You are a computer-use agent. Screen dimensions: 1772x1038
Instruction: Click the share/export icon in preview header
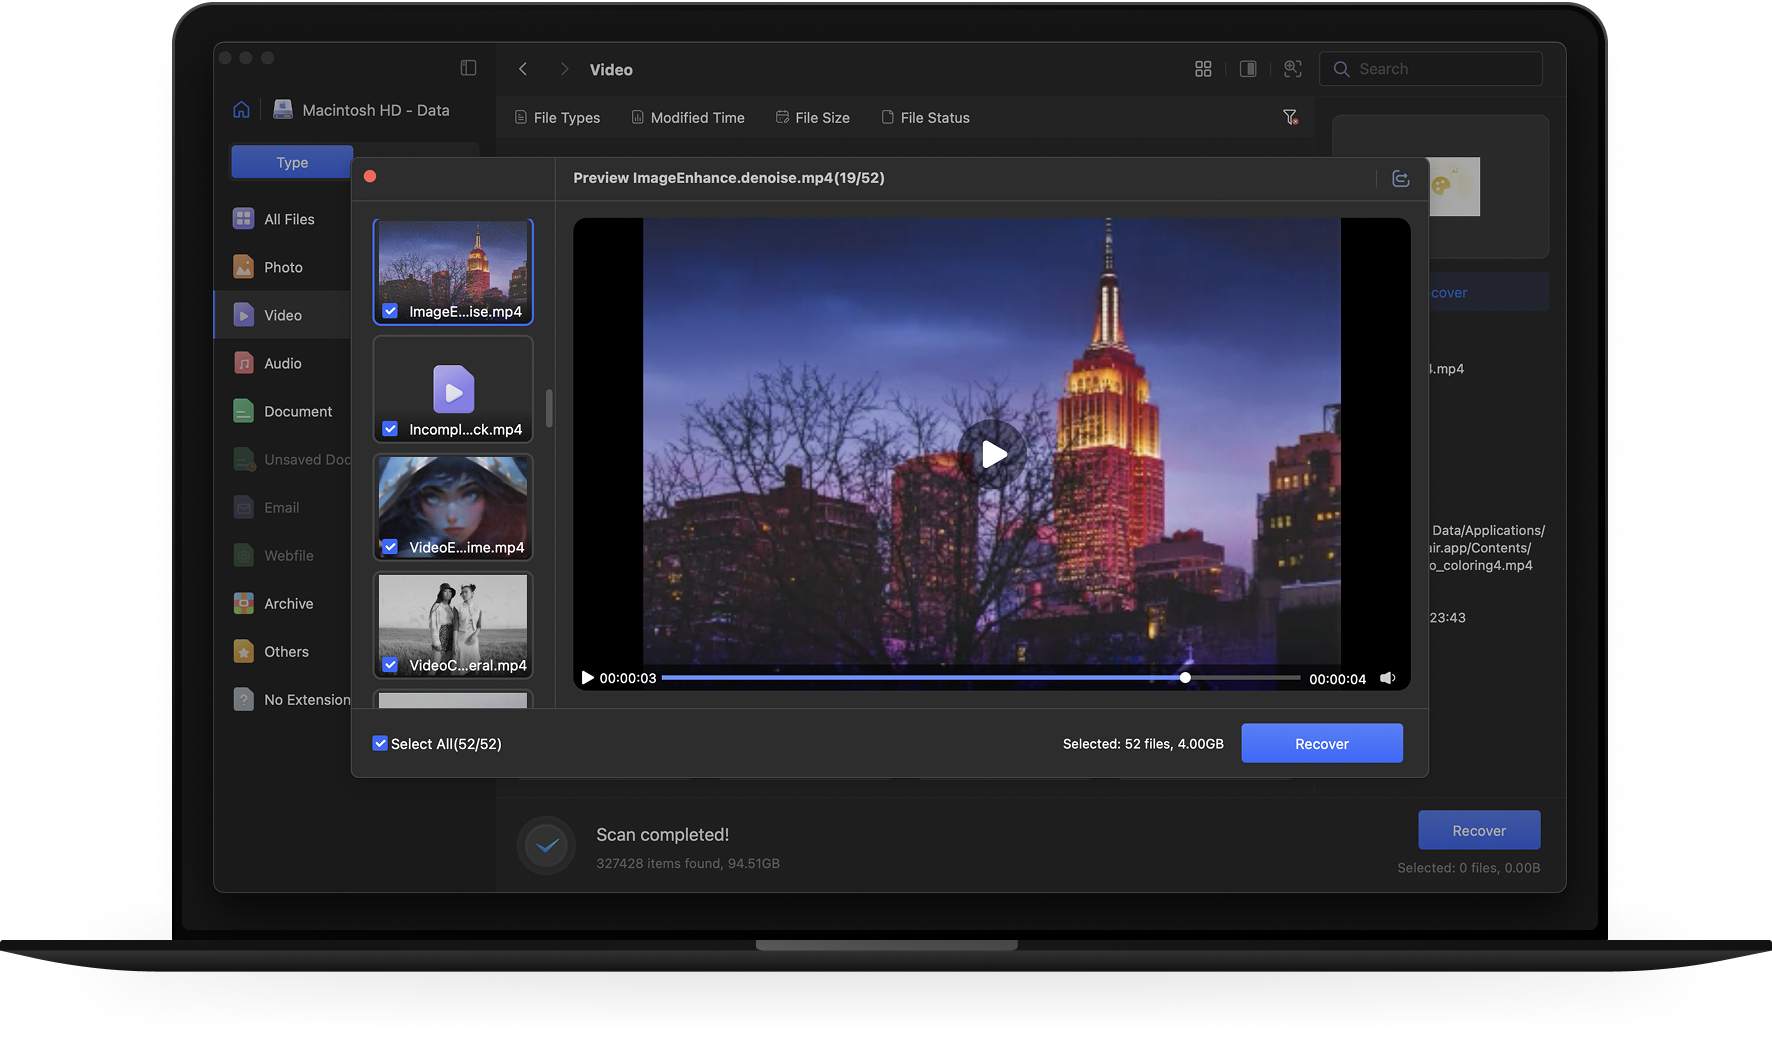point(1400,178)
